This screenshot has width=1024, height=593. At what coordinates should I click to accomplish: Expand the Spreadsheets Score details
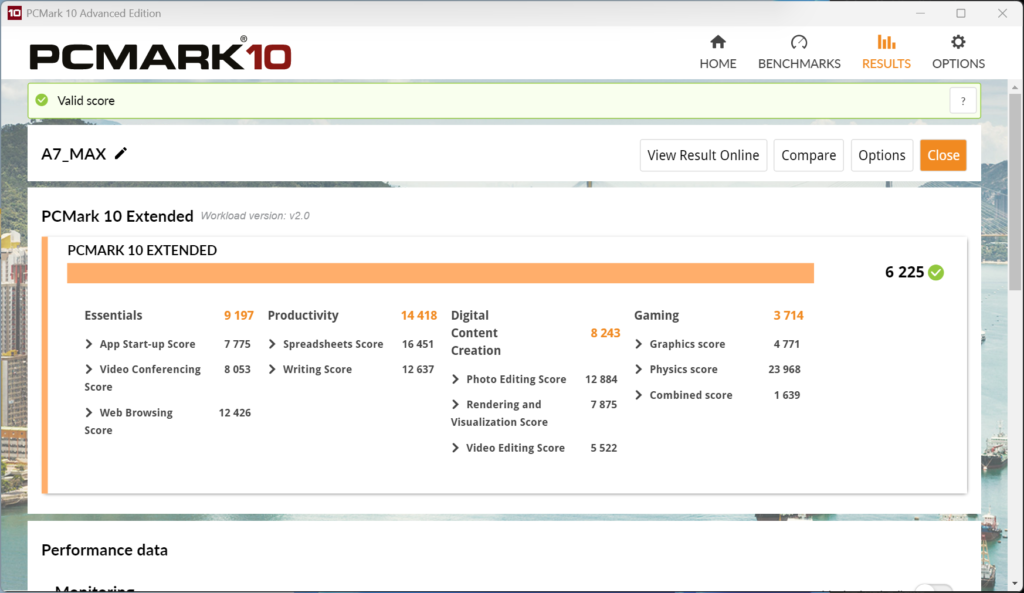pyautogui.click(x=273, y=344)
